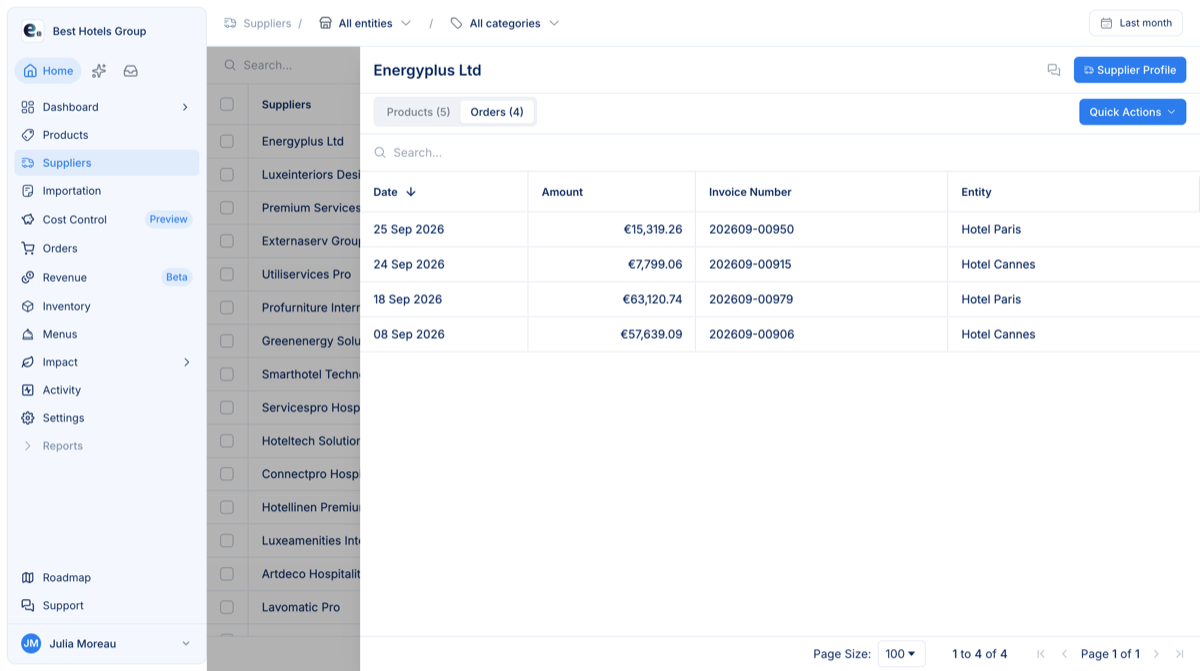Click the Importation file icon in sidebar
This screenshot has width=1200, height=671.
point(28,191)
